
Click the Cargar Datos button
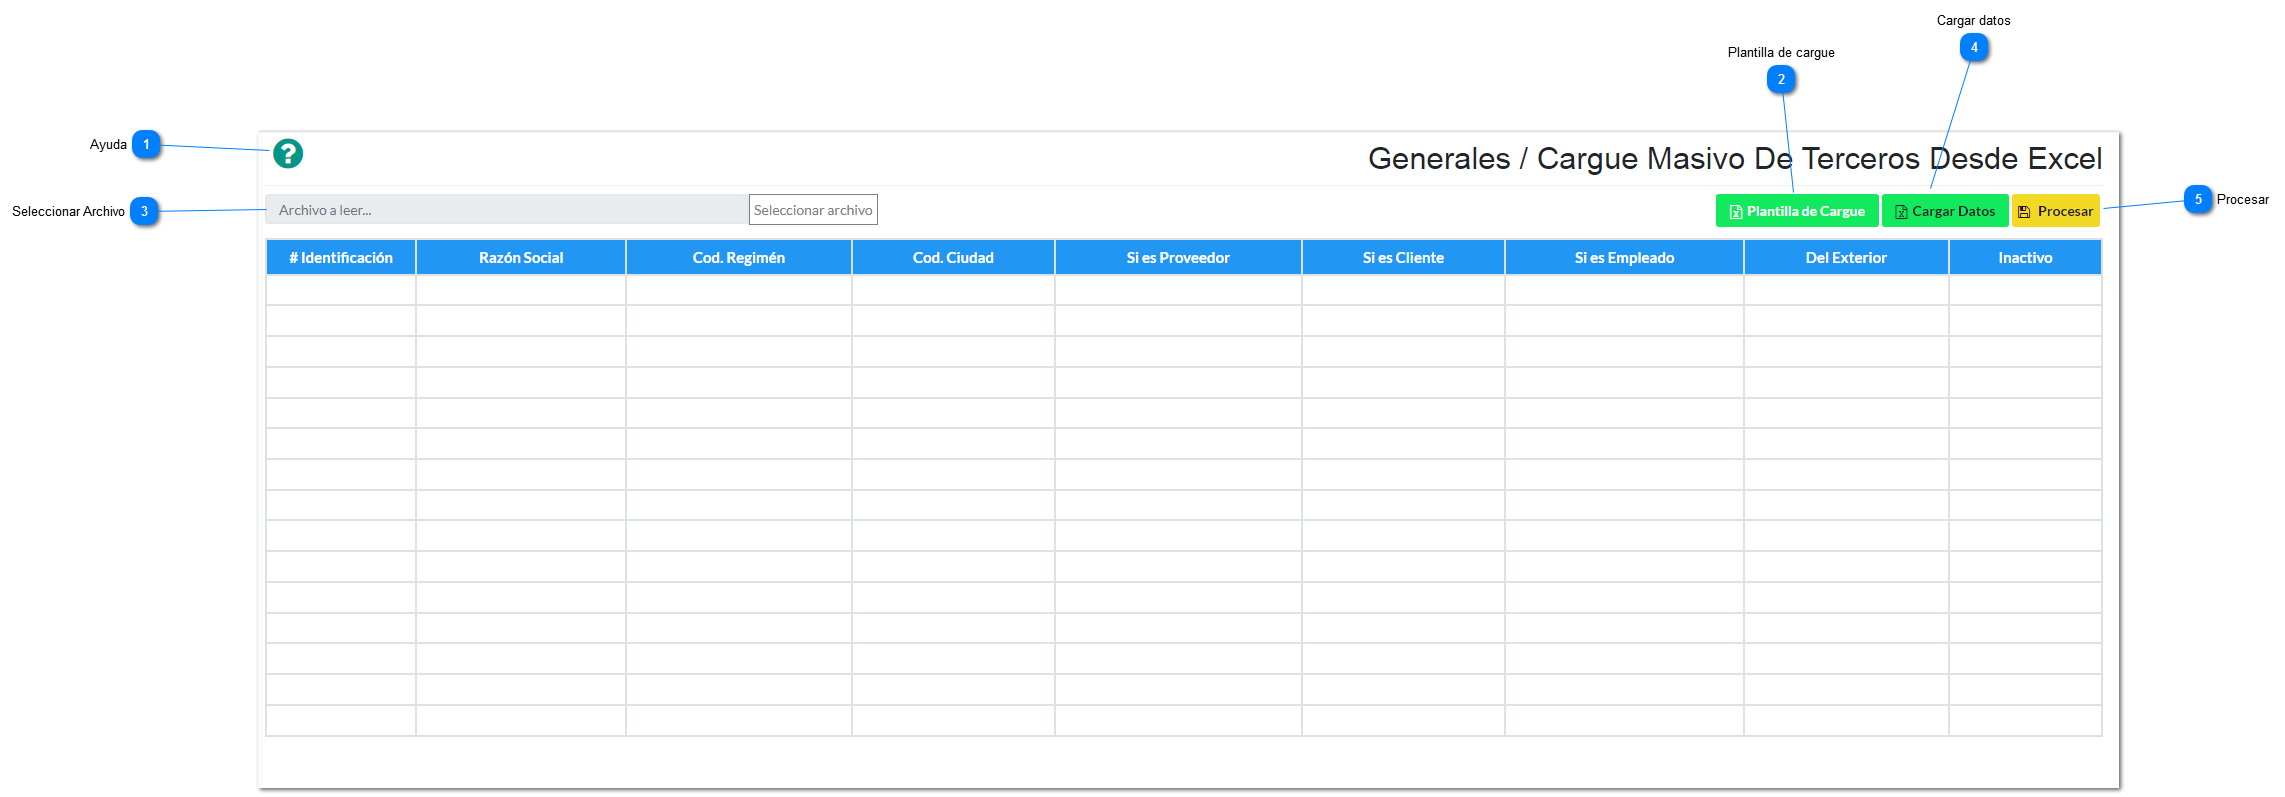pyautogui.click(x=1945, y=211)
